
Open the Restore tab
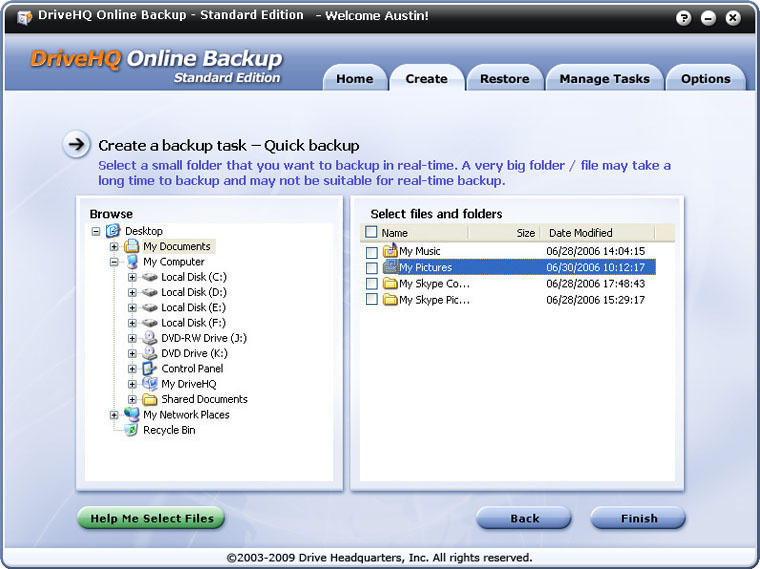coord(505,79)
